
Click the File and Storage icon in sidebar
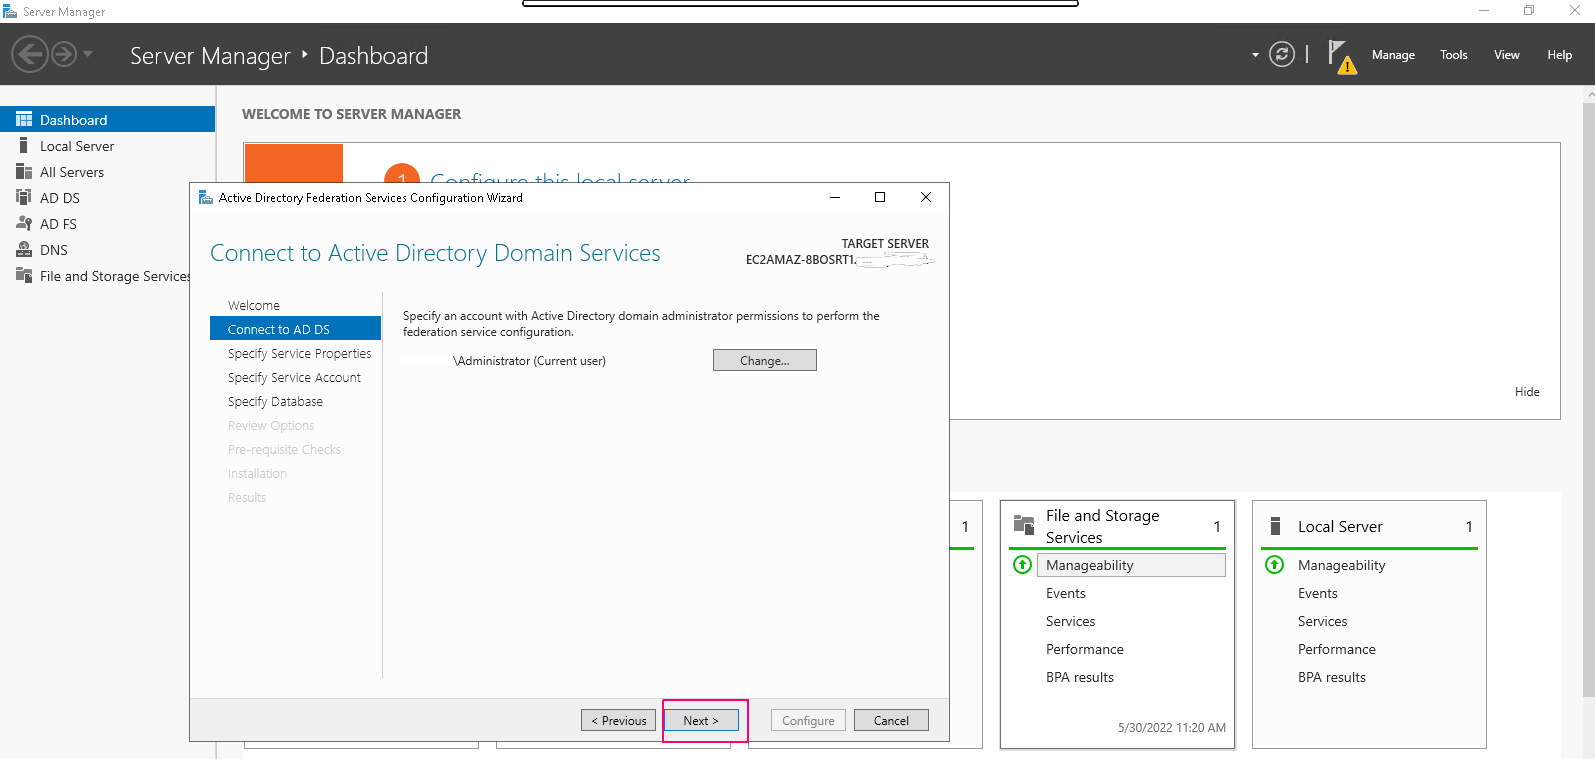[x=24, y=275]
